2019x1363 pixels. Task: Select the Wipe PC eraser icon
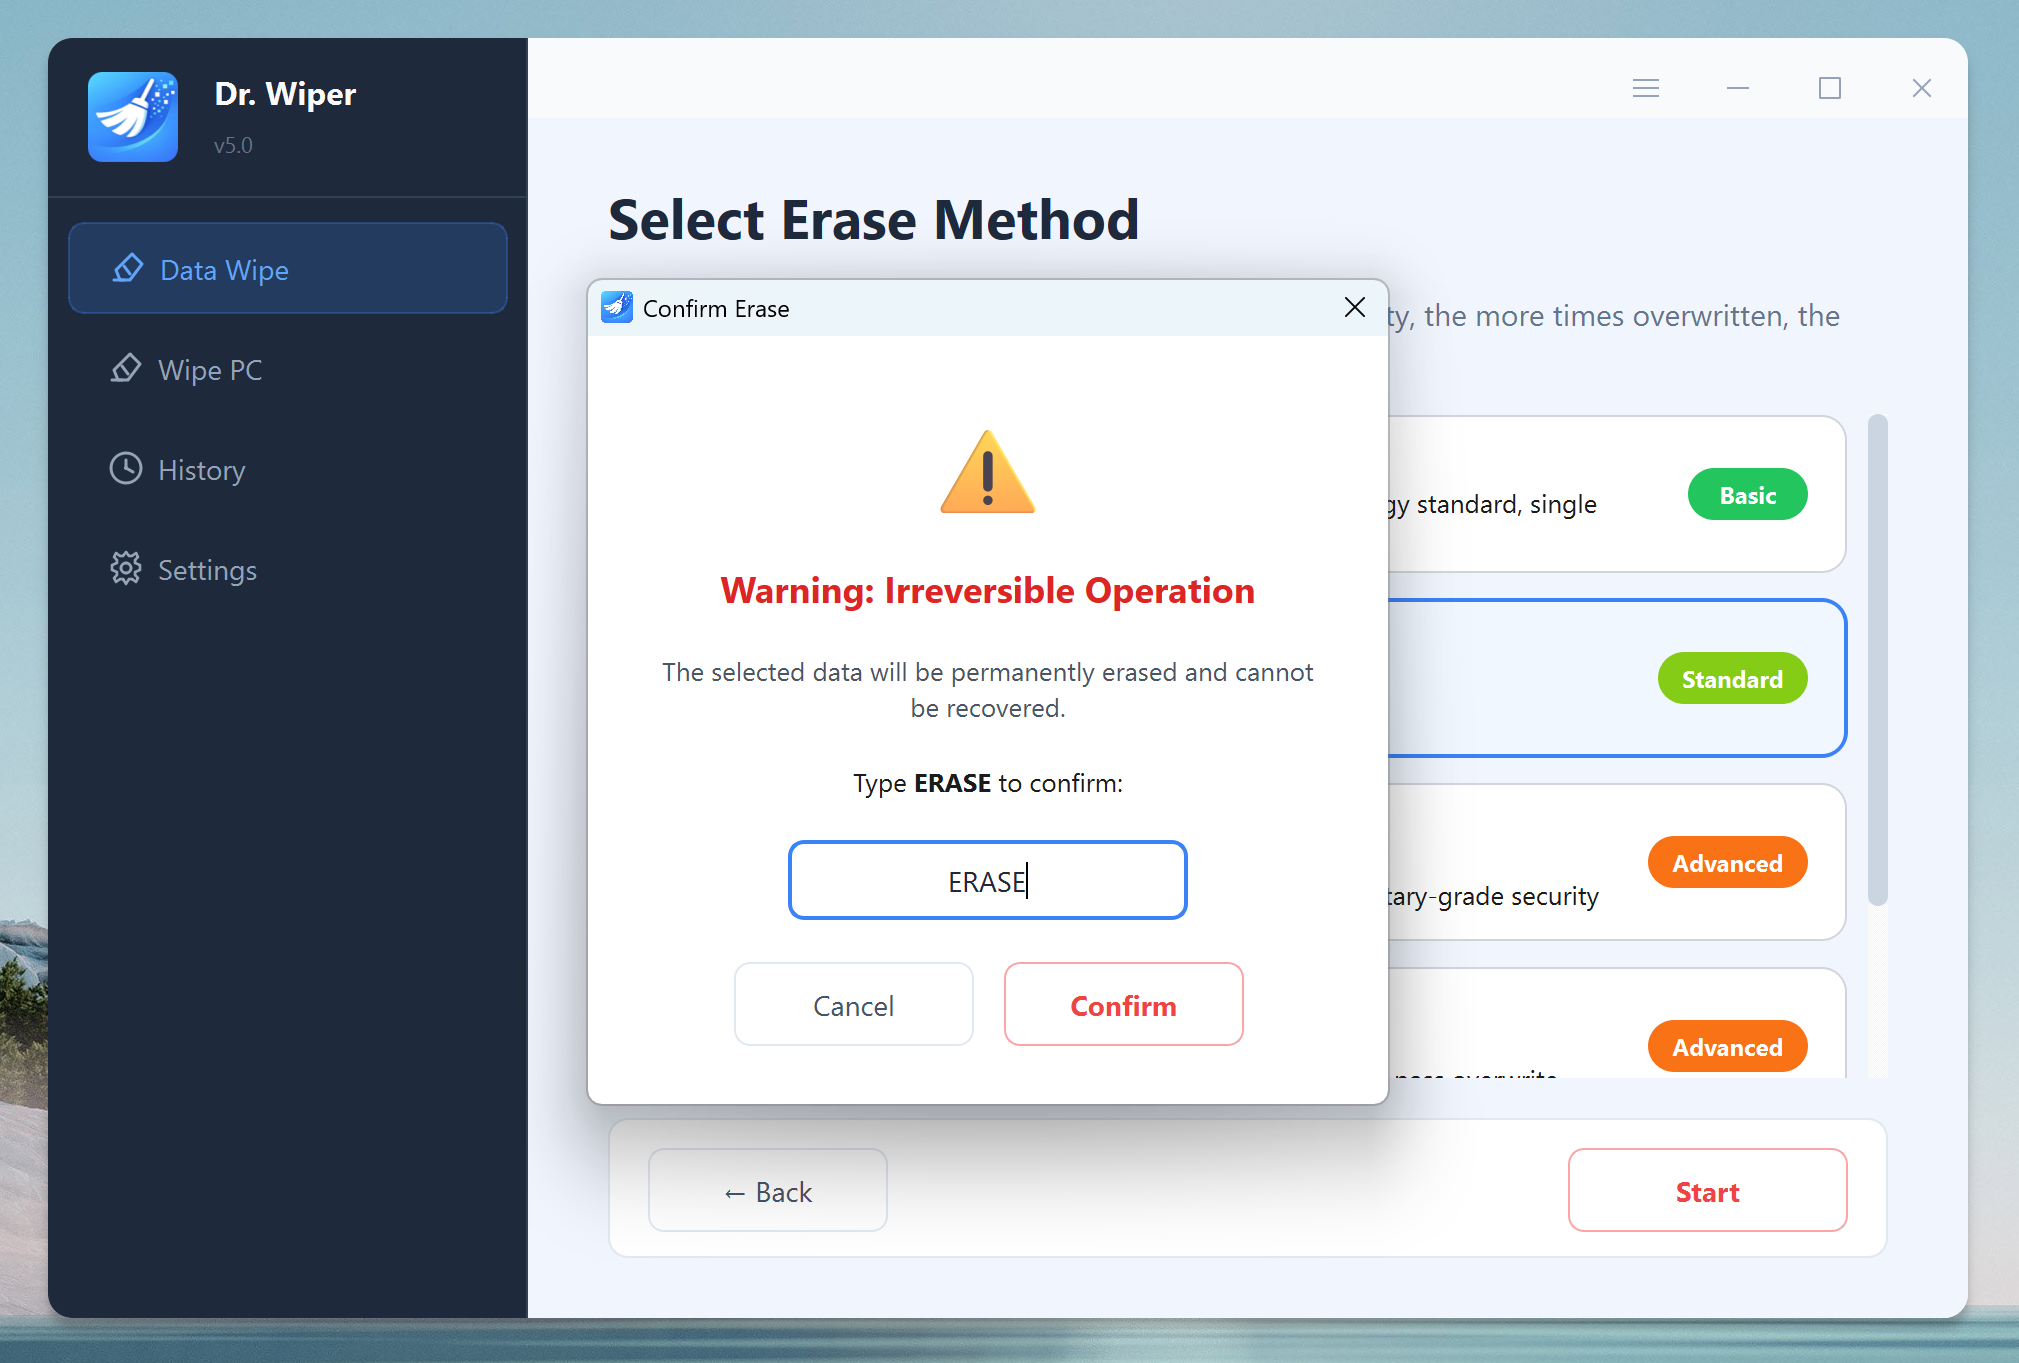point(126,368)
